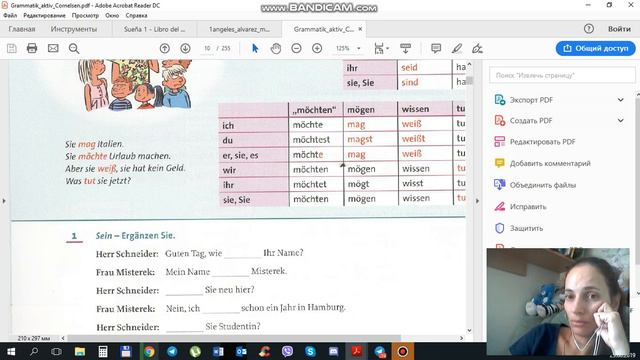Screen dimensions: 640x360
Task: Add a sticky note comment
Action: [x=436, y=49]
